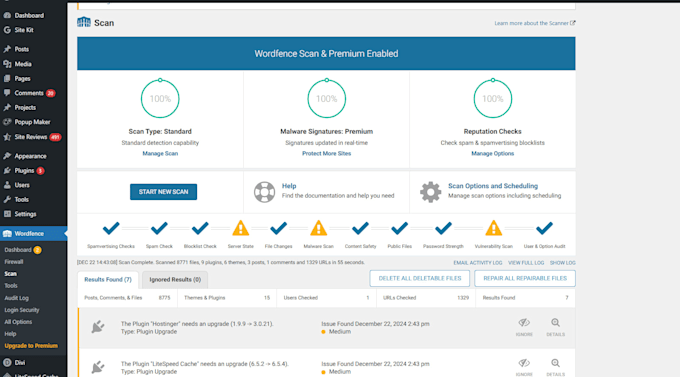Switch to Ignored Results (0) tab
Screen dimensions: 680x377
click(x=175, y=280)
